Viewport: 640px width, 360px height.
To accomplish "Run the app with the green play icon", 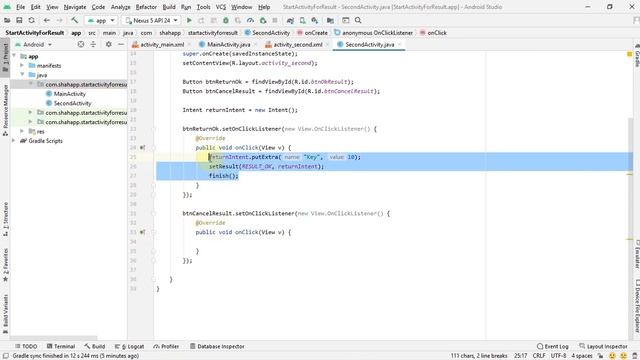I will click(x=189, y=20).
